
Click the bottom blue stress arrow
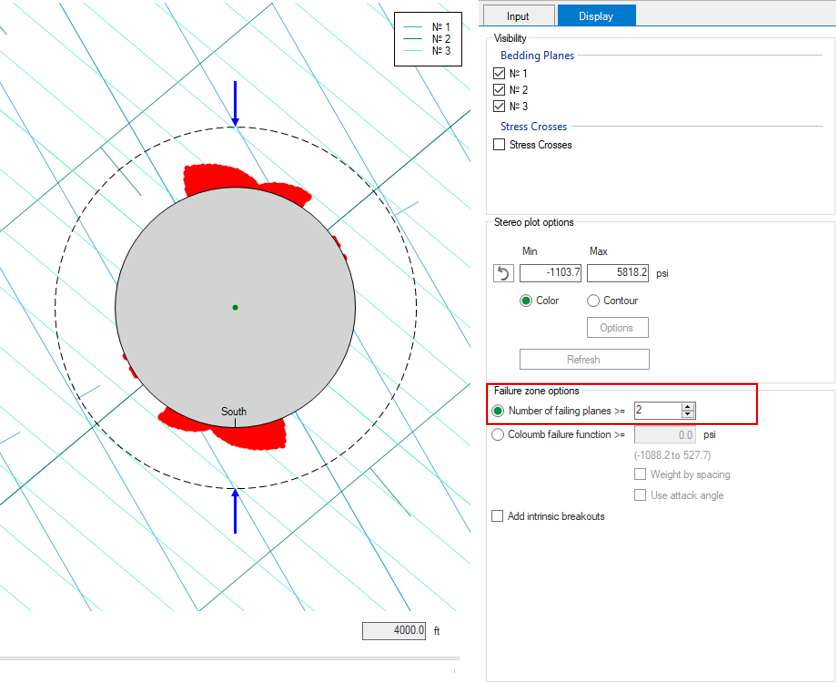coord(235,510)
